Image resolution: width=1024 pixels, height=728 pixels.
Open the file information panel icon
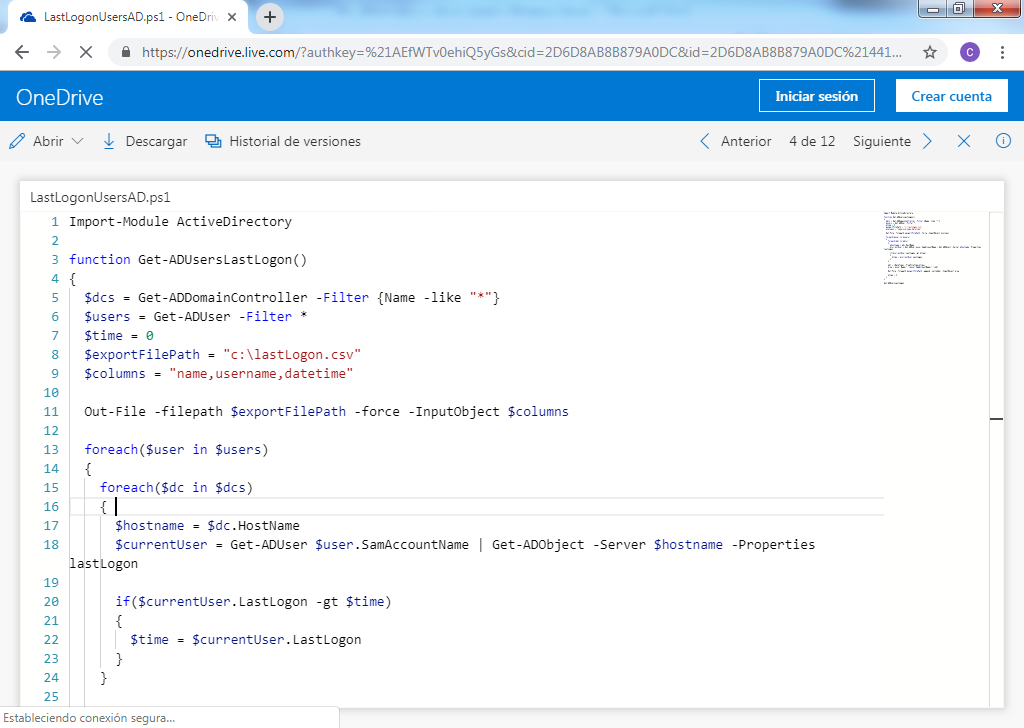click(x=1003, y=140)
